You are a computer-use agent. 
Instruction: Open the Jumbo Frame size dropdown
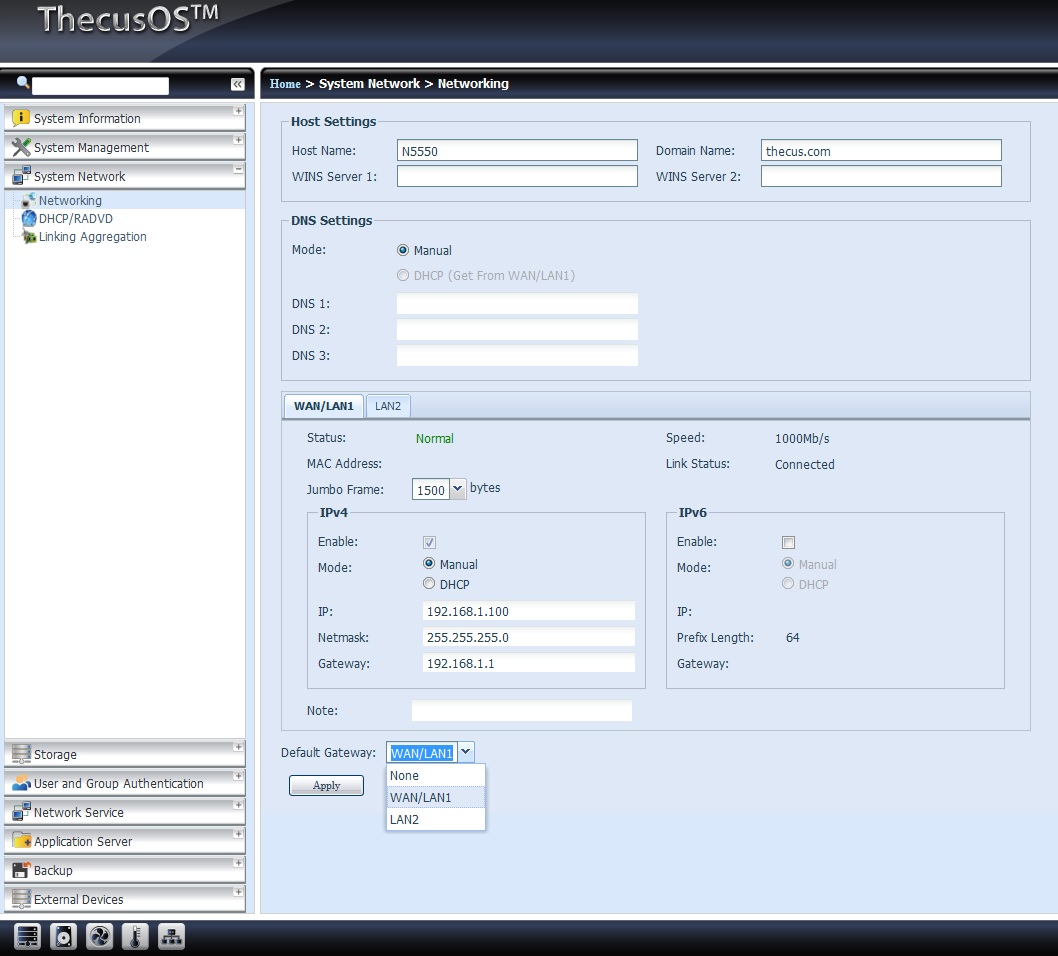tap(458, 489)
